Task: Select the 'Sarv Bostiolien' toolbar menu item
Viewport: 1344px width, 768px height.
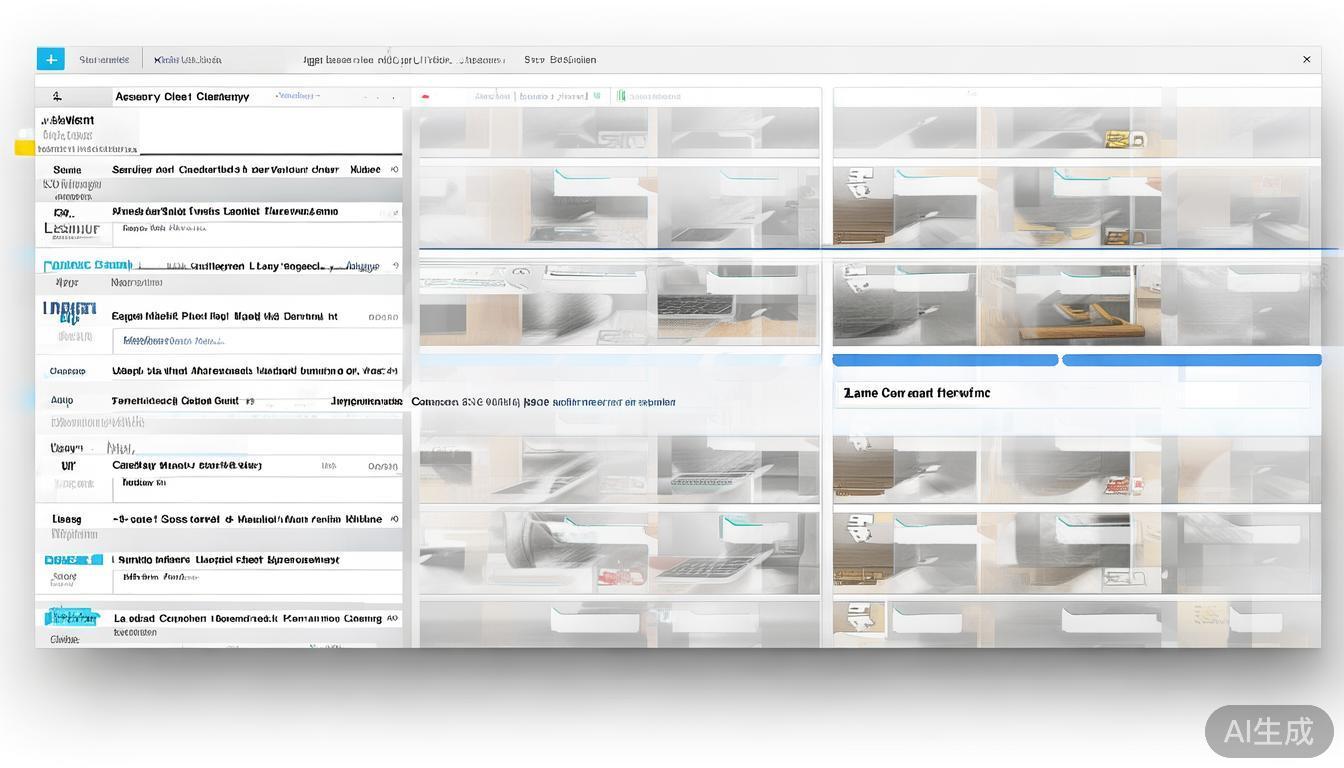Action: [x=560, y=60]
